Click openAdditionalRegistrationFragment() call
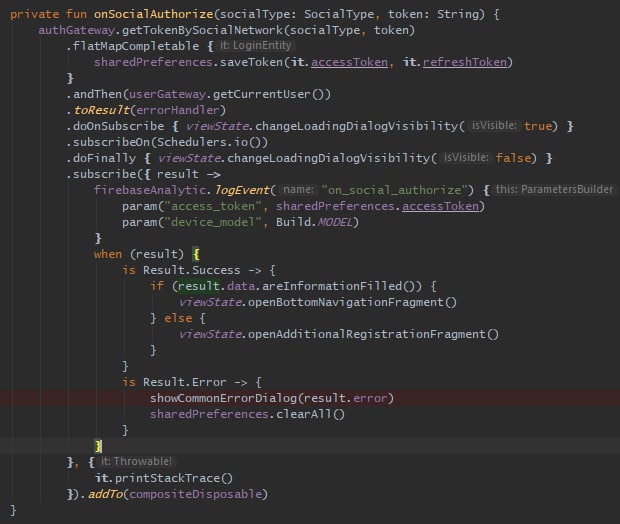 [x=373, y=335]
